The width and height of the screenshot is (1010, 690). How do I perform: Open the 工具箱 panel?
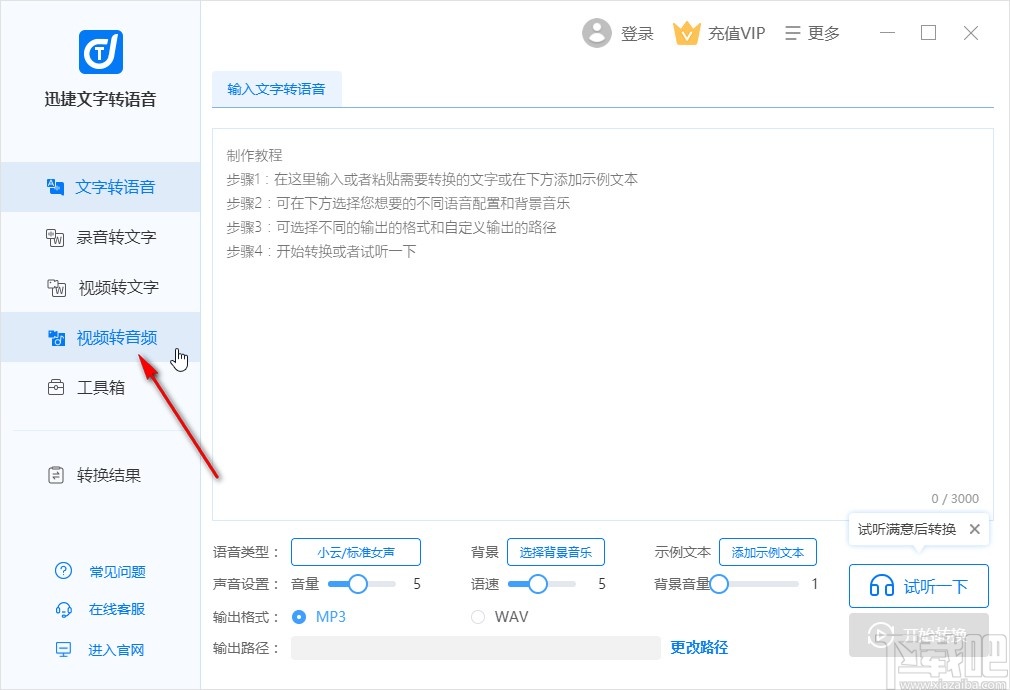[x=100, y=387]
